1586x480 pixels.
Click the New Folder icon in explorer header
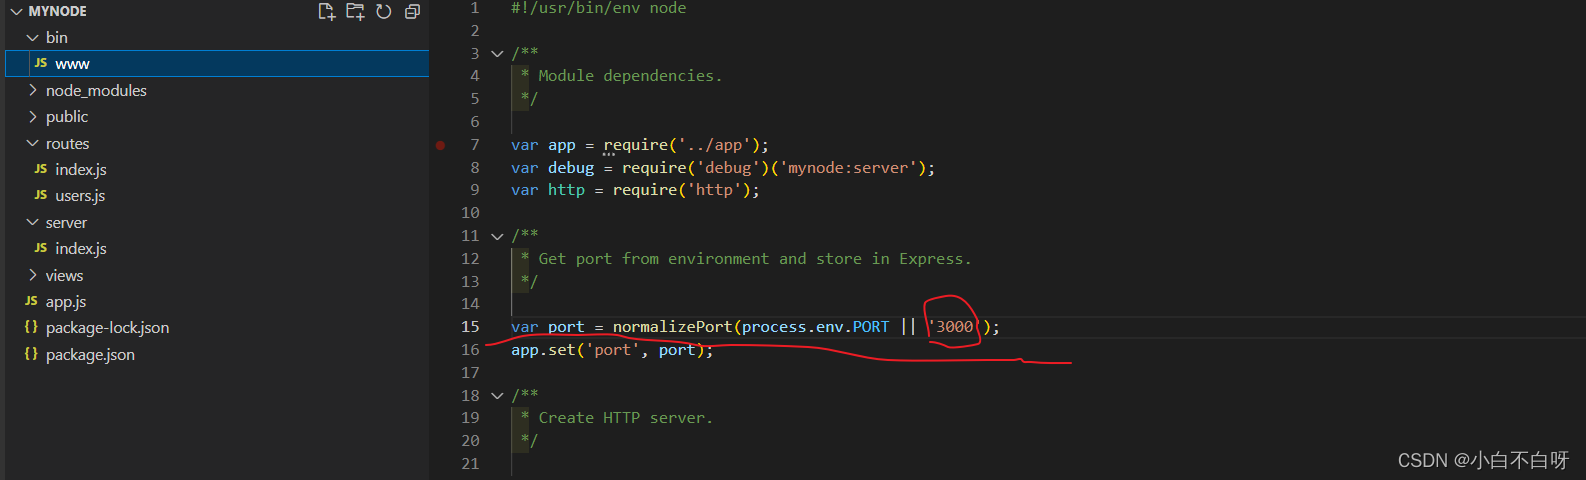coord(355,11)
